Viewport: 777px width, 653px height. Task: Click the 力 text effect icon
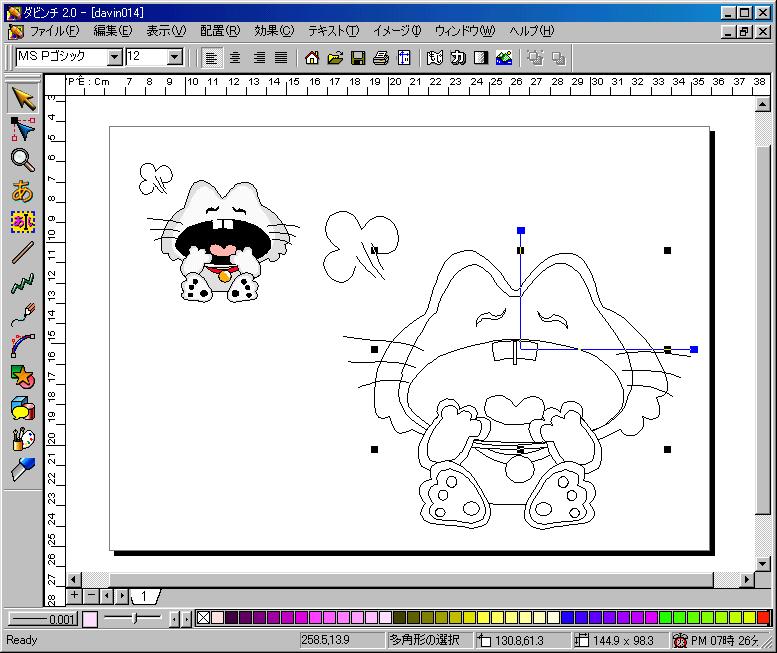pyautogui.click(x=458, y=58)
